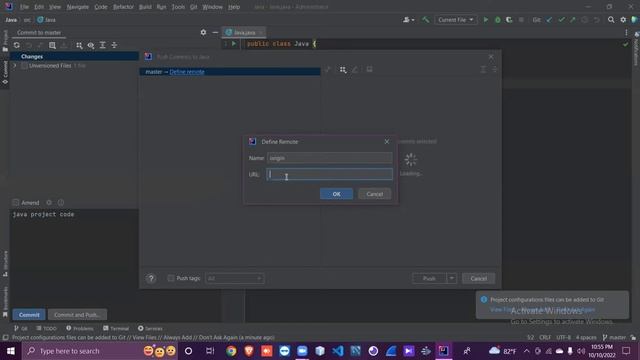Open Commit panel settings gear
640x360 pixels.
(x=203, y=32)
